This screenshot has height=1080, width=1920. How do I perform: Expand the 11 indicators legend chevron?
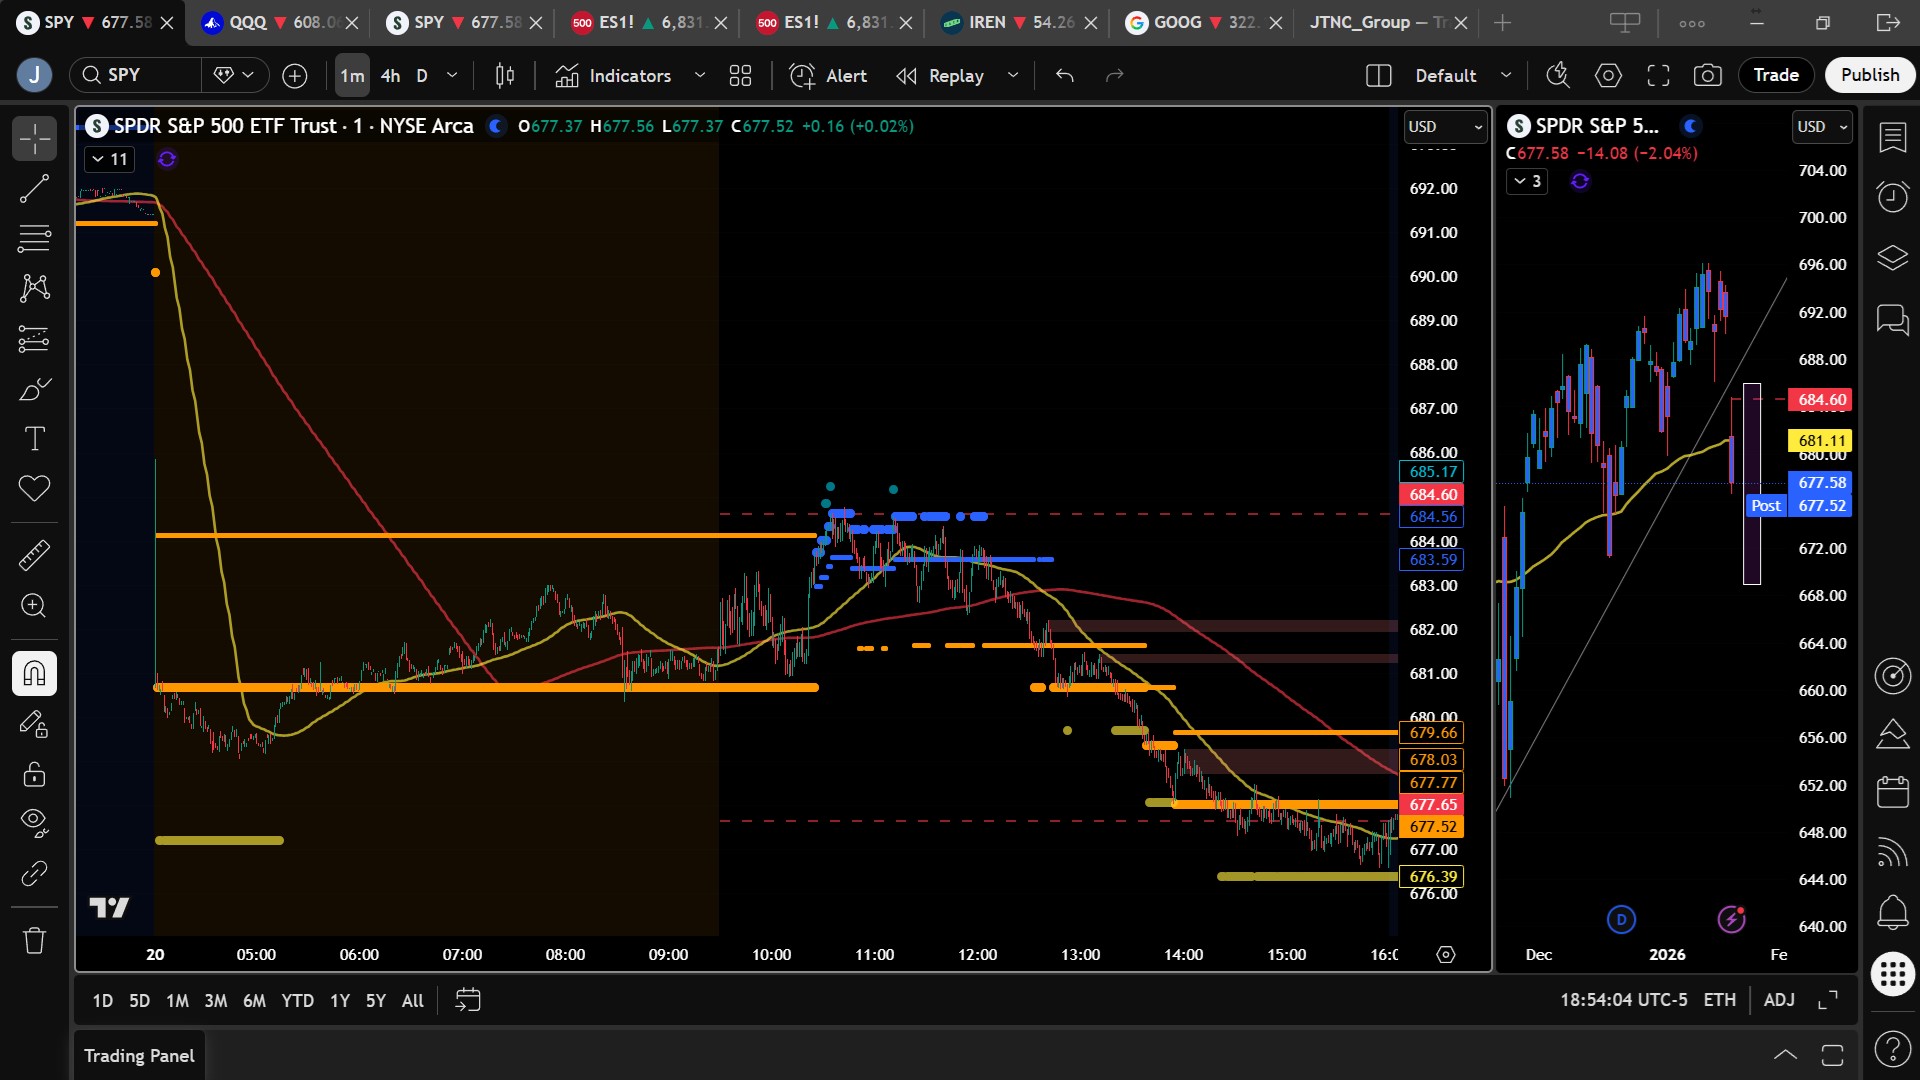pos(98,159)
